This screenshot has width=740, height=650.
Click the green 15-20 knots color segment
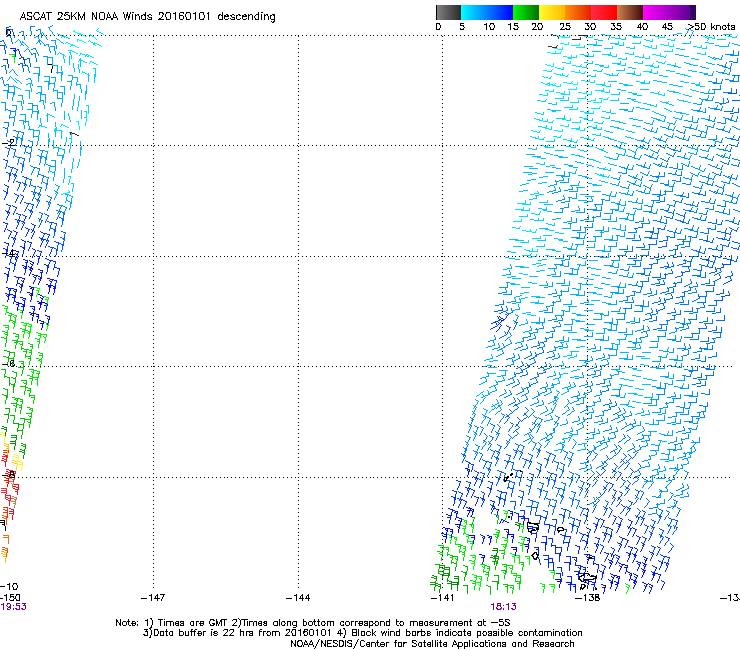coord(526,12)
